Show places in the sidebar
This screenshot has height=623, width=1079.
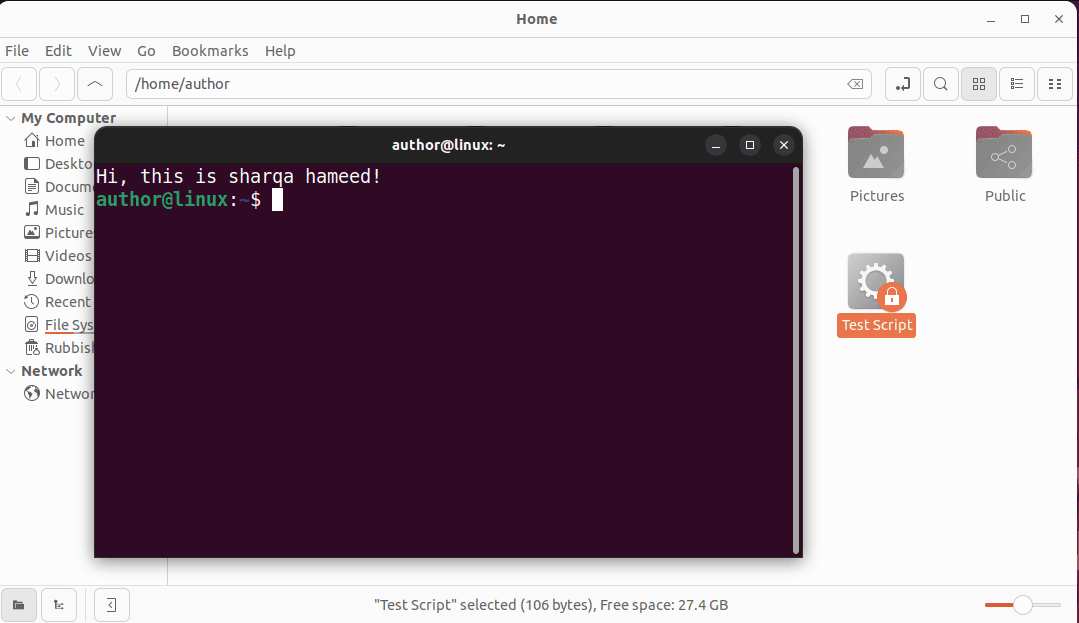19,605
